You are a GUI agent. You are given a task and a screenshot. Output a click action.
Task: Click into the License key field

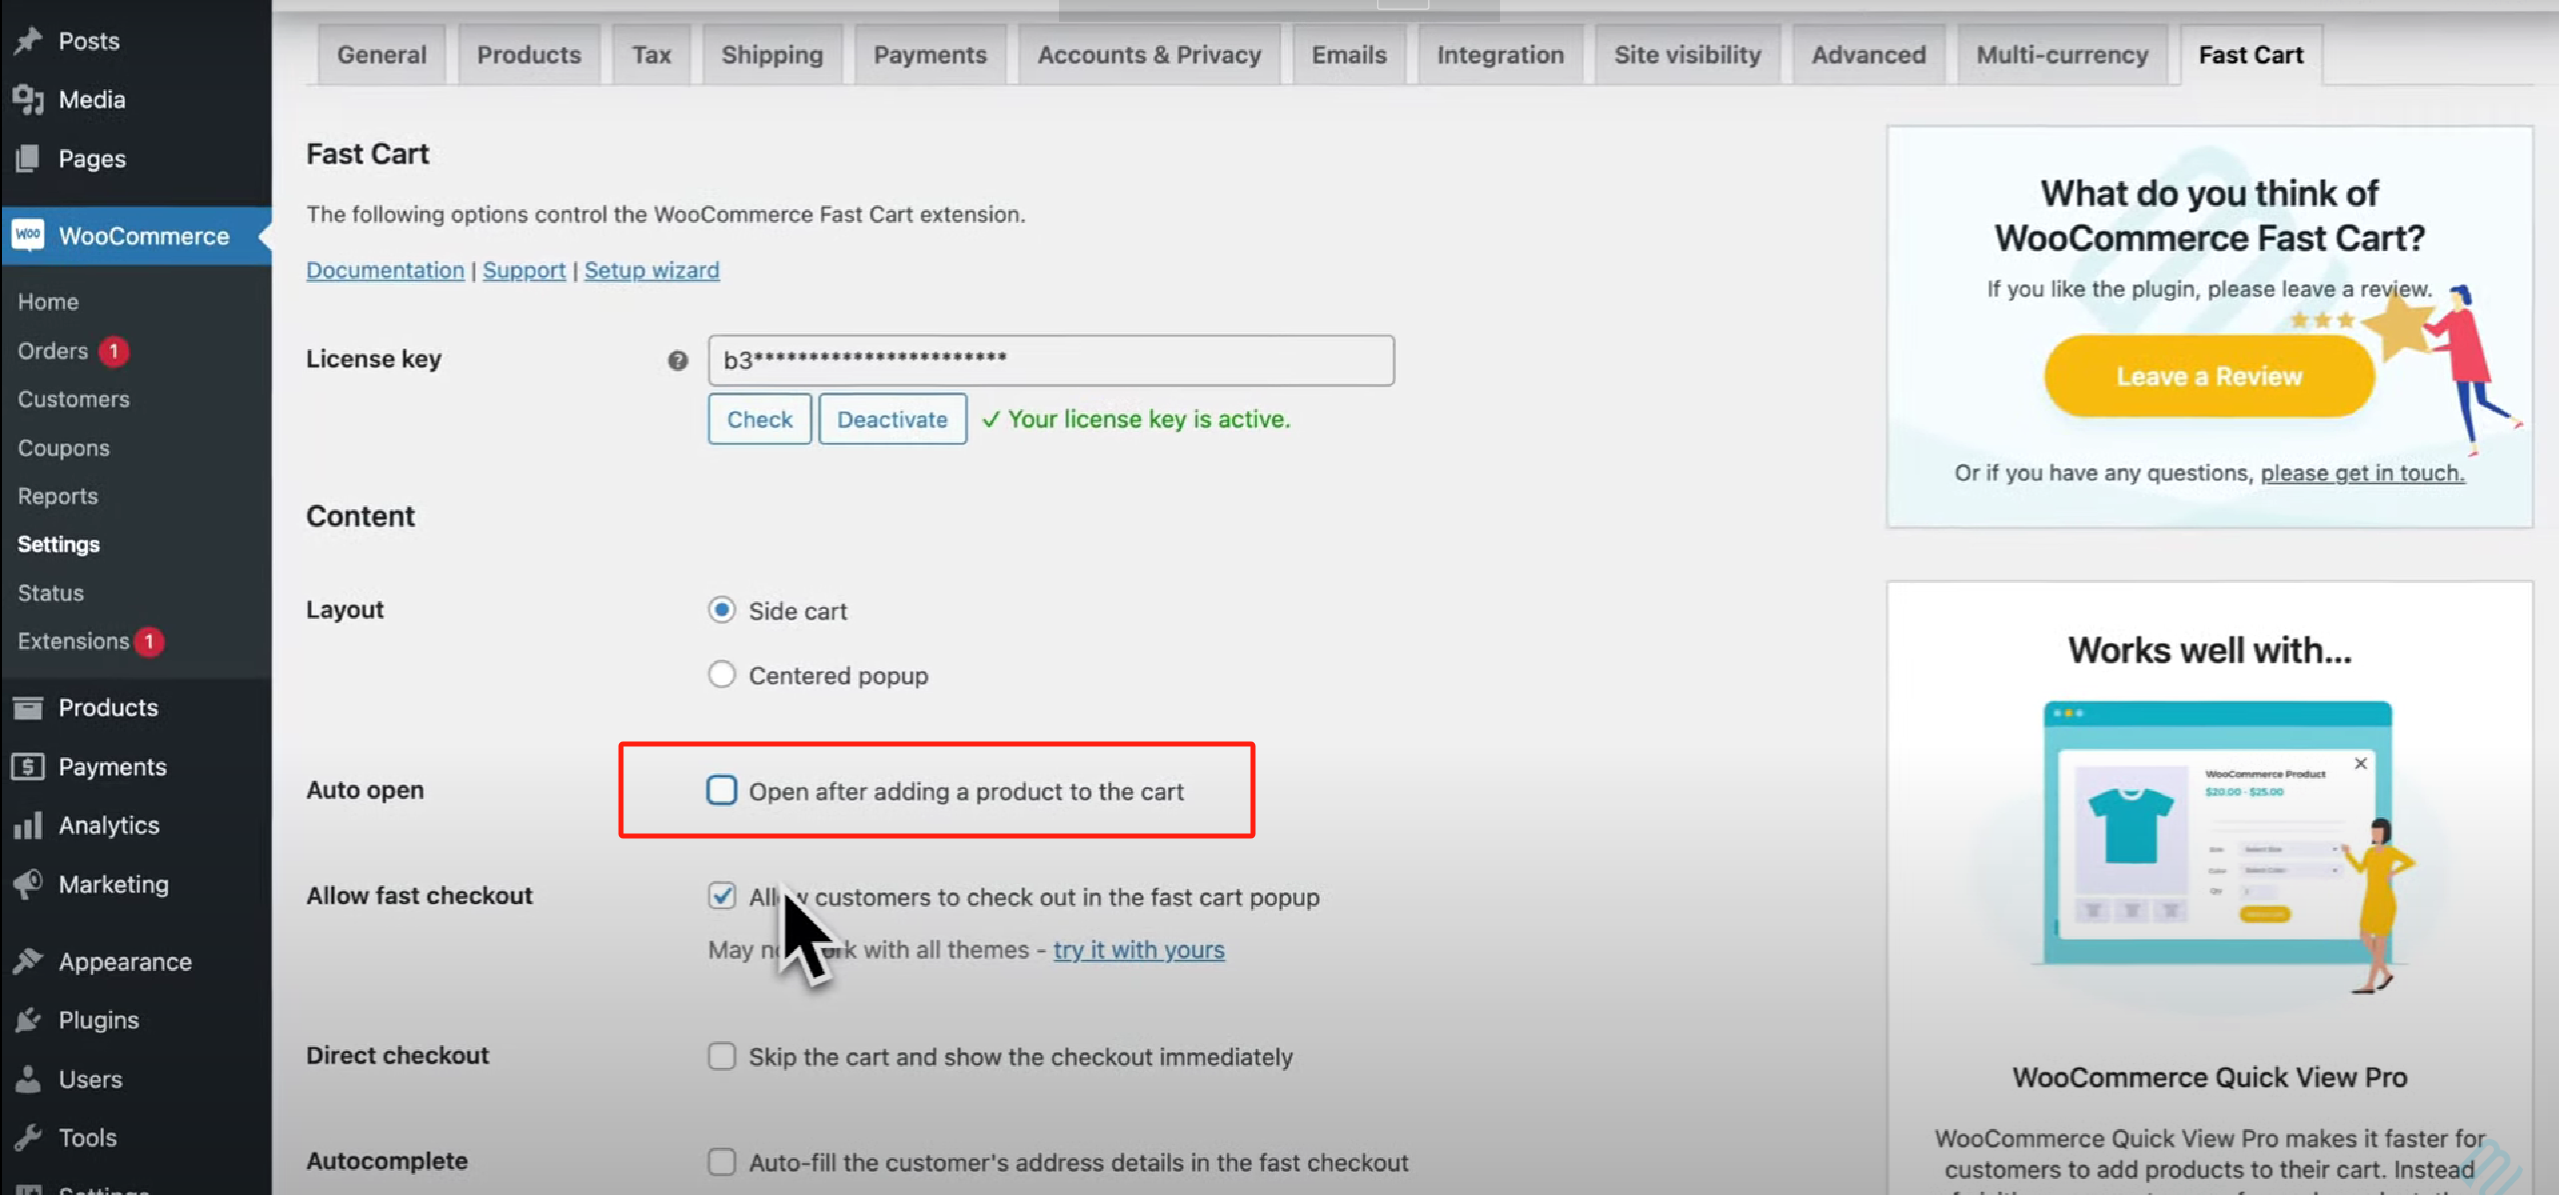pyautogui.click(x=1050, y=360)
